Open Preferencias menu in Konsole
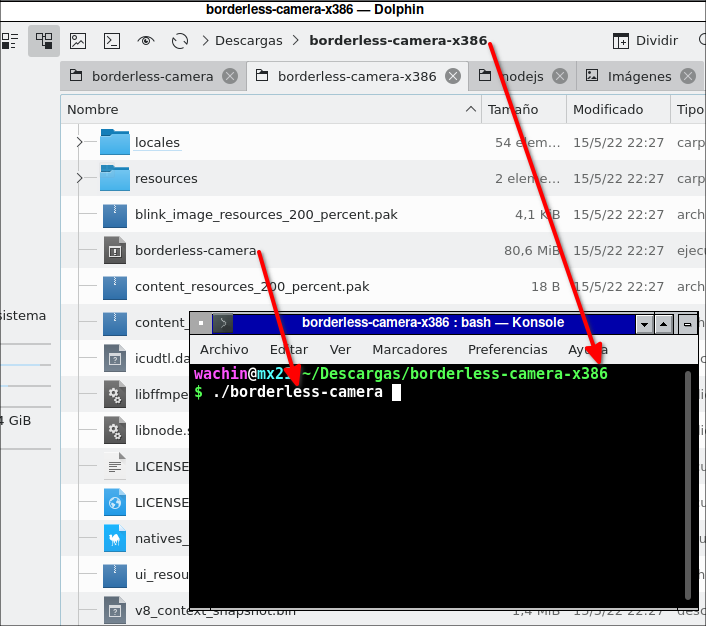706x626 pixels. pyautogui.click(x=507, y=349)
